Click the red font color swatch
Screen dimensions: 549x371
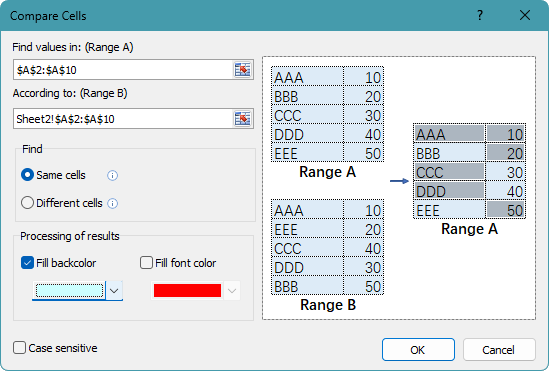pos(187,290)
